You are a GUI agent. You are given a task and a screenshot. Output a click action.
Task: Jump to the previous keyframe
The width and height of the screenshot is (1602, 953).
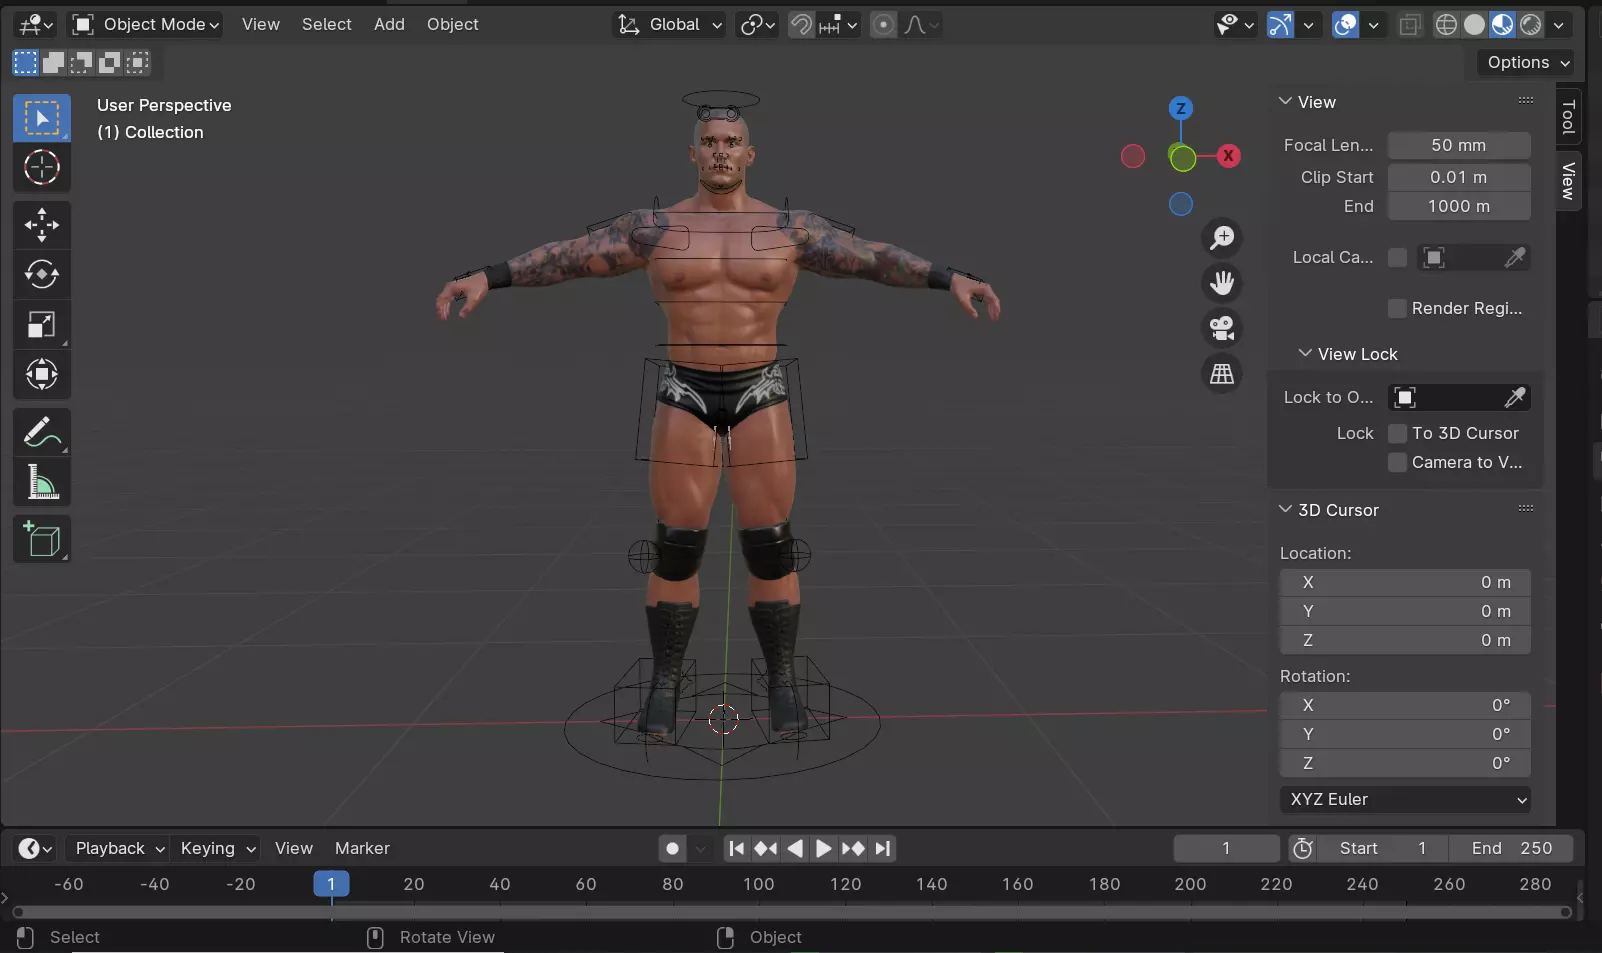point(766,848)
